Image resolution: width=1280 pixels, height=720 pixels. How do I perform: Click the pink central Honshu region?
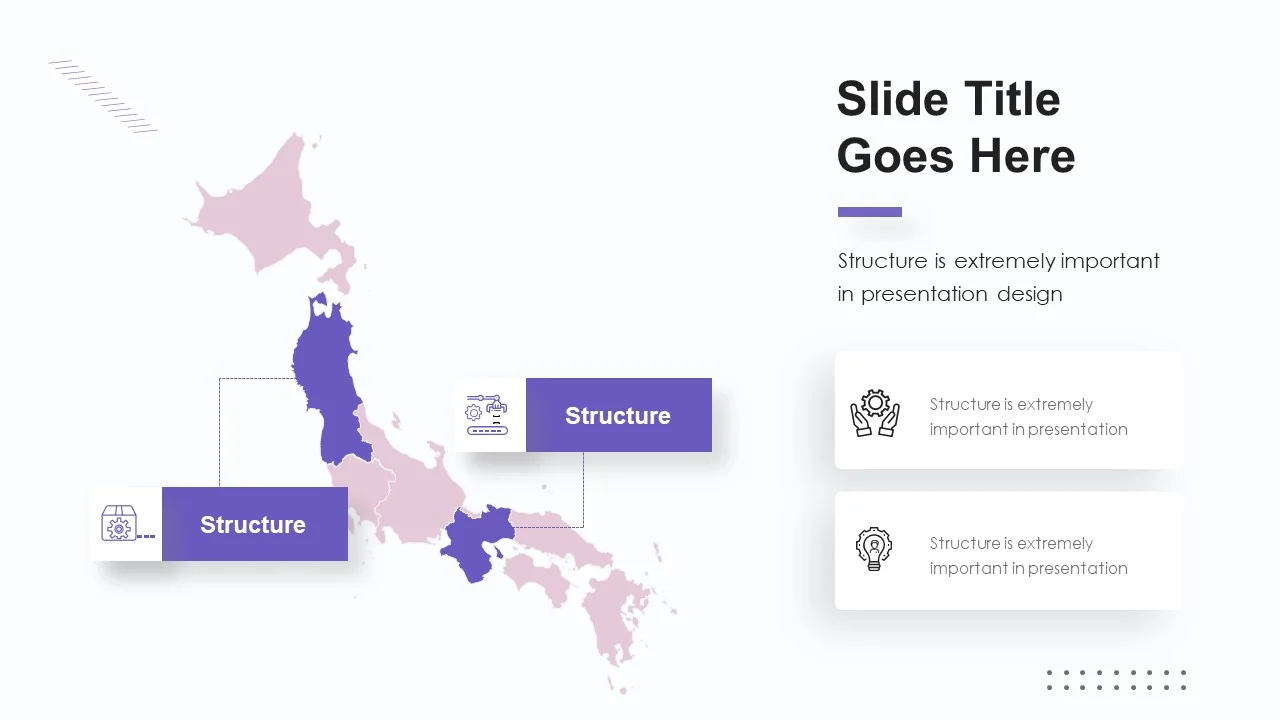pyautogui.click(x=420, y=480)
